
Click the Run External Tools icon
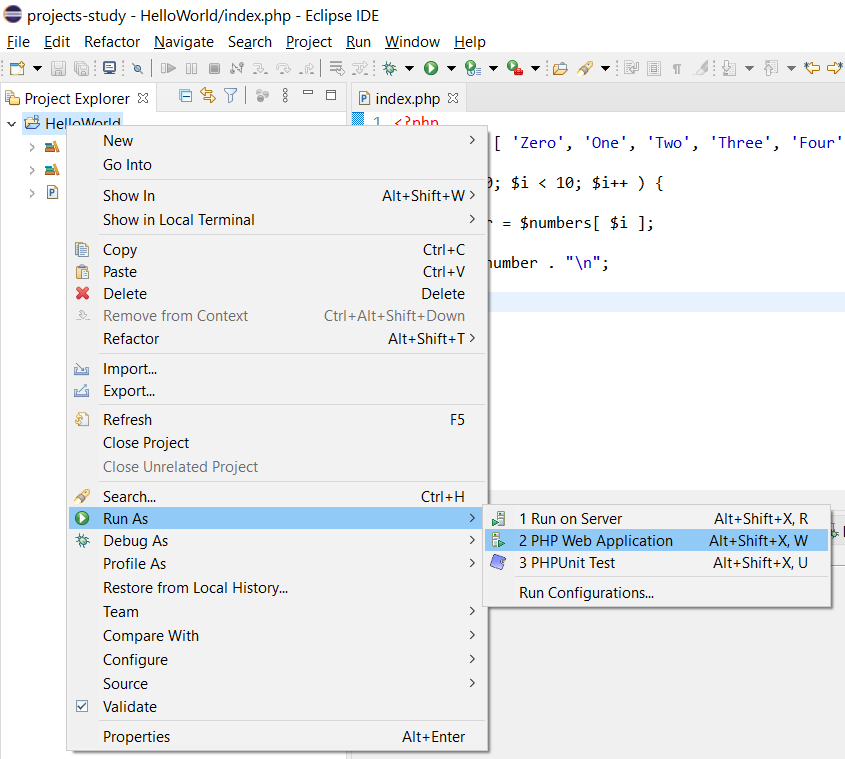coord(515,68)
